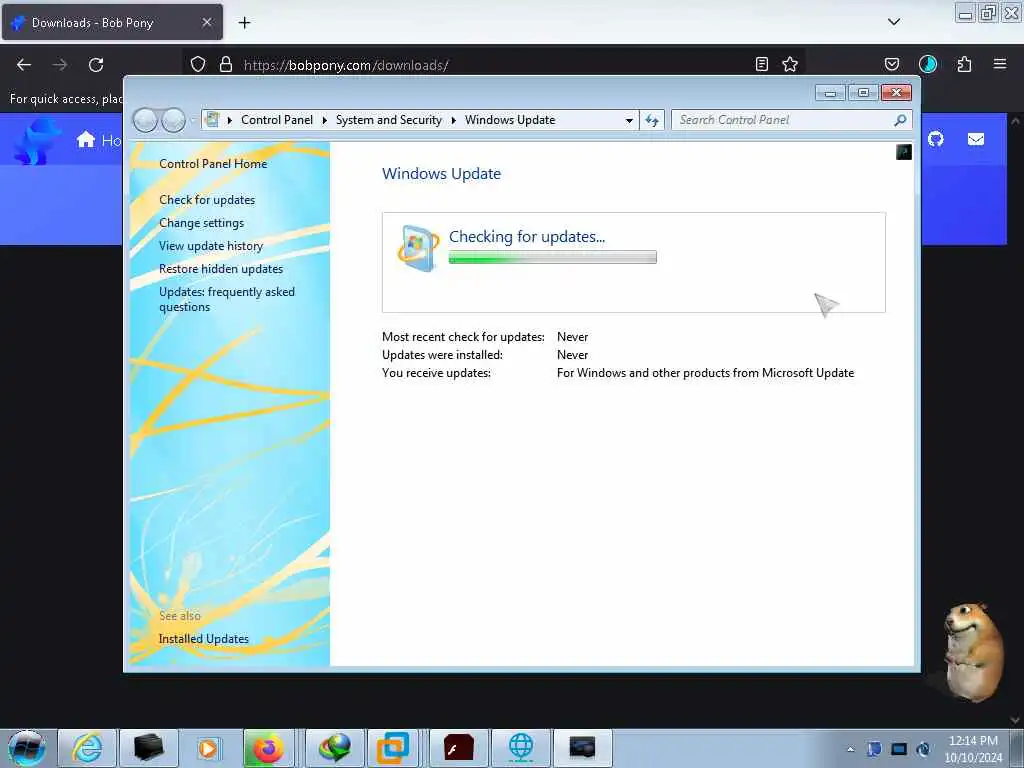Click the Bob Pony site logo
Viewport: 1024px width, 768px height.
click(x=37, y=141)
